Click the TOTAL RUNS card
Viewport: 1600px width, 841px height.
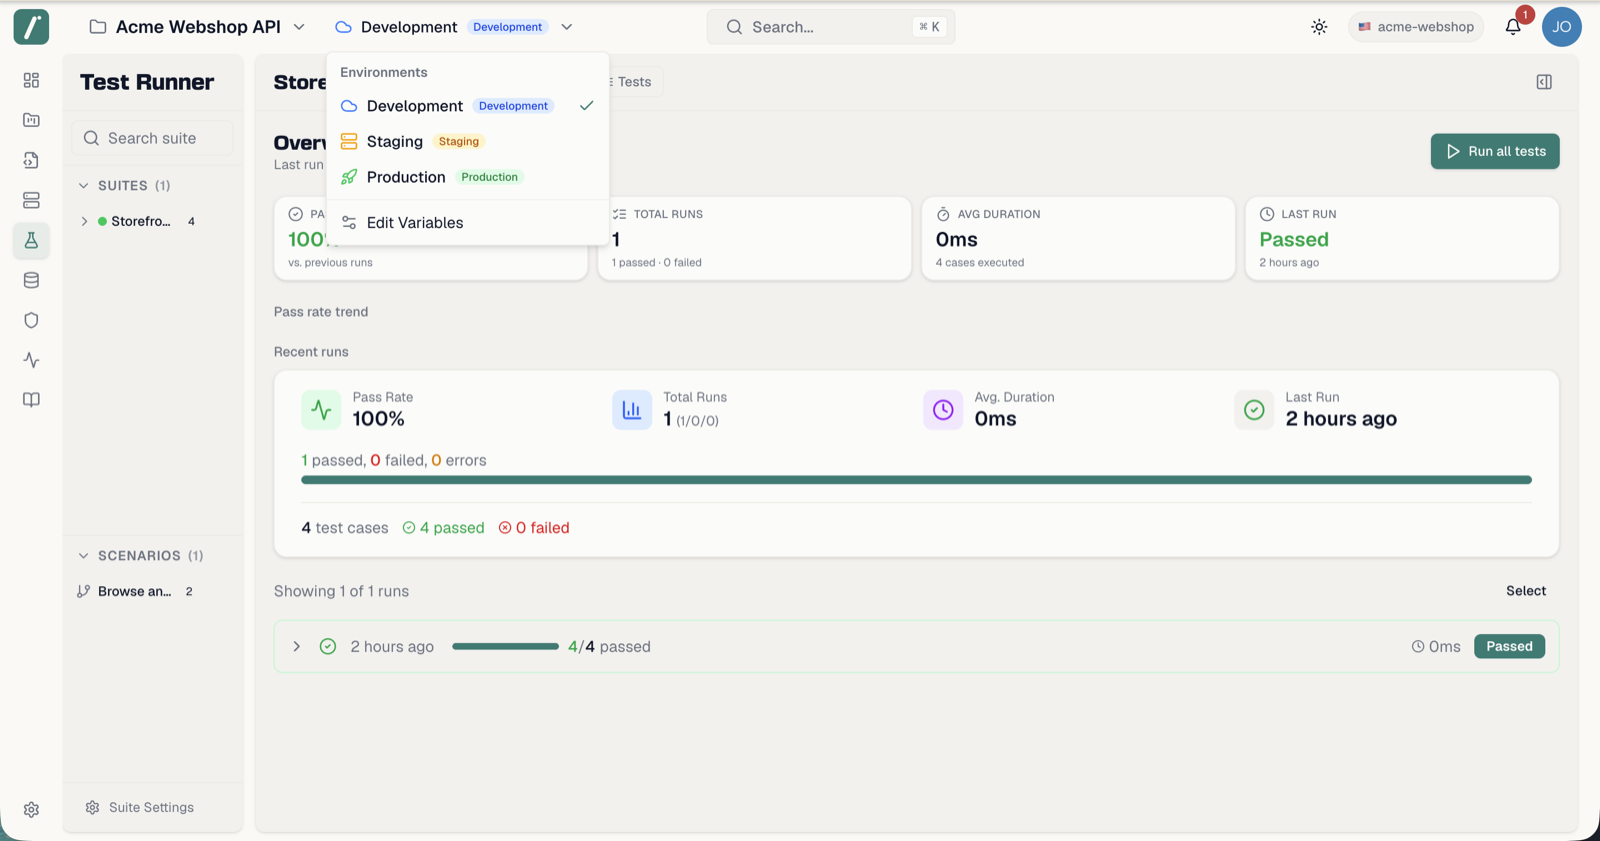754,238
